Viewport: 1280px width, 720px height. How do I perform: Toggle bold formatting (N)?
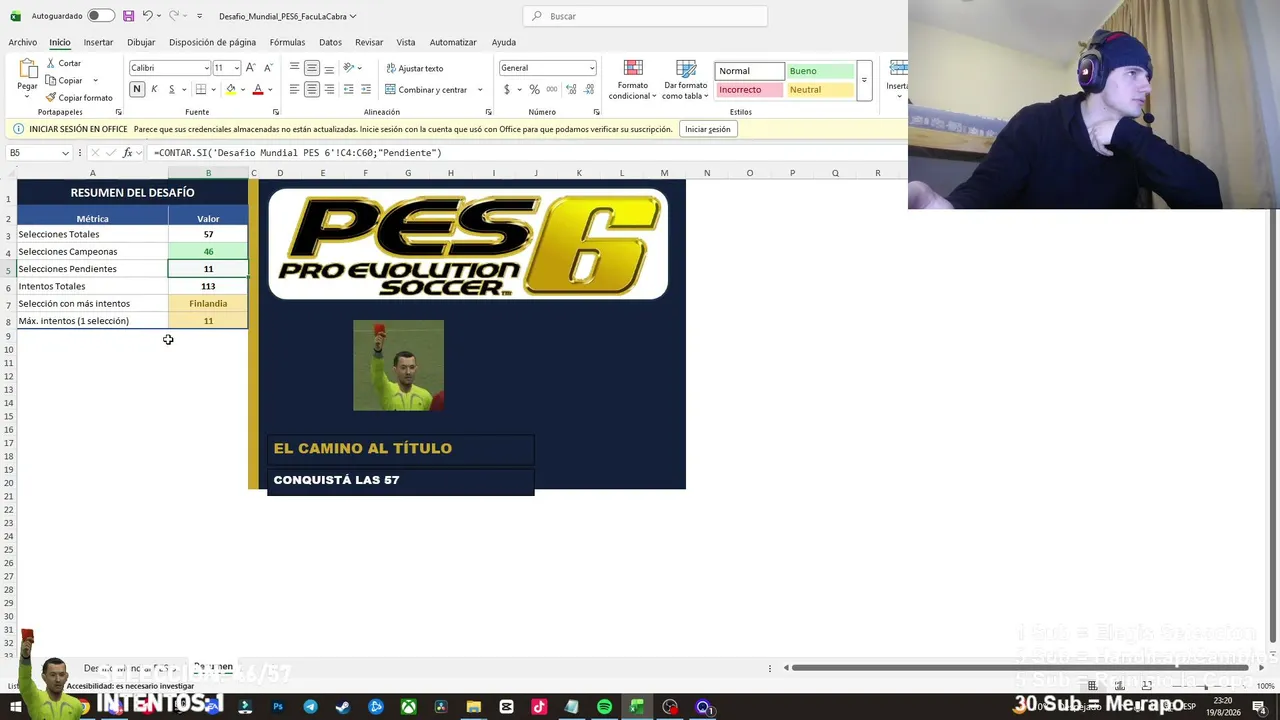tap(137, 89)
